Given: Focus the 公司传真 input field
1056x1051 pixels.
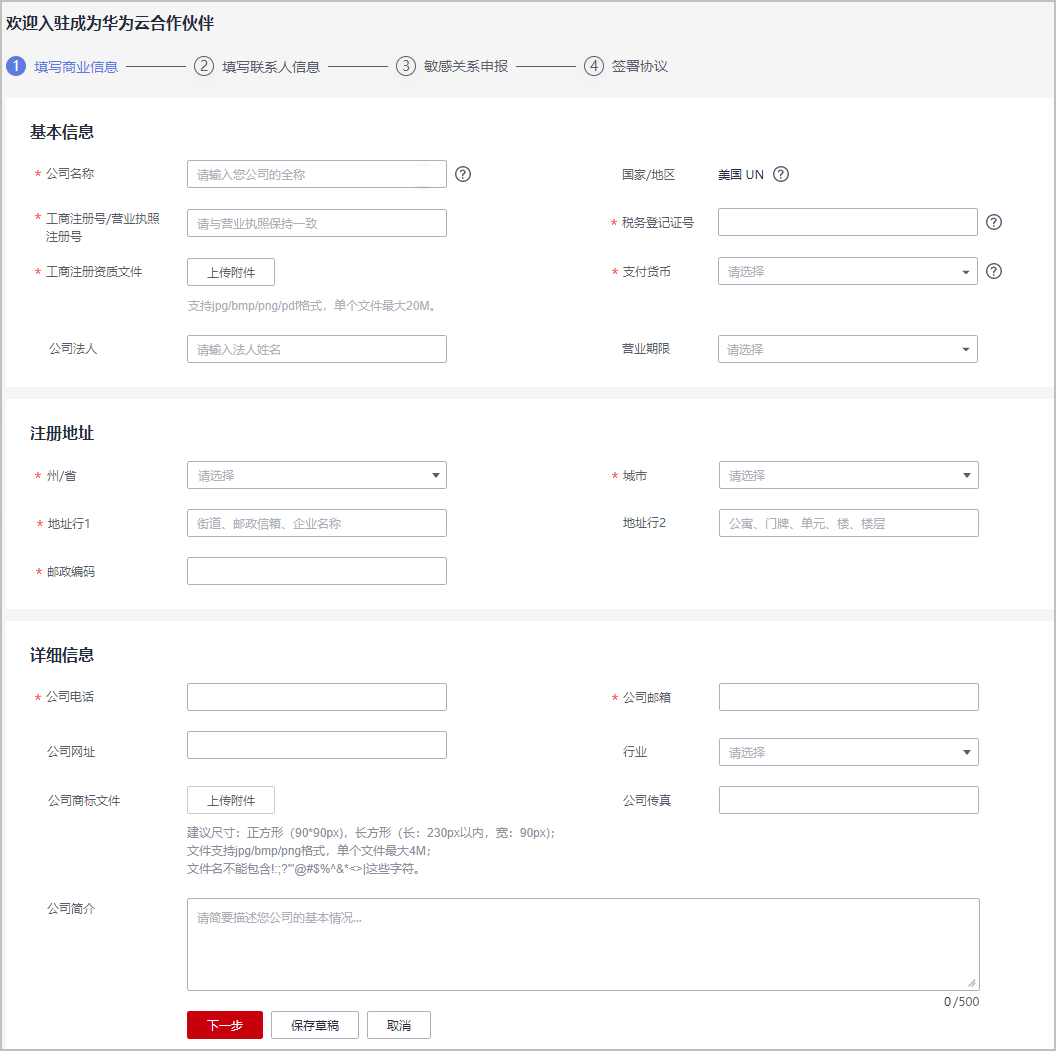Looking at the screenshot, I should 849,800.
